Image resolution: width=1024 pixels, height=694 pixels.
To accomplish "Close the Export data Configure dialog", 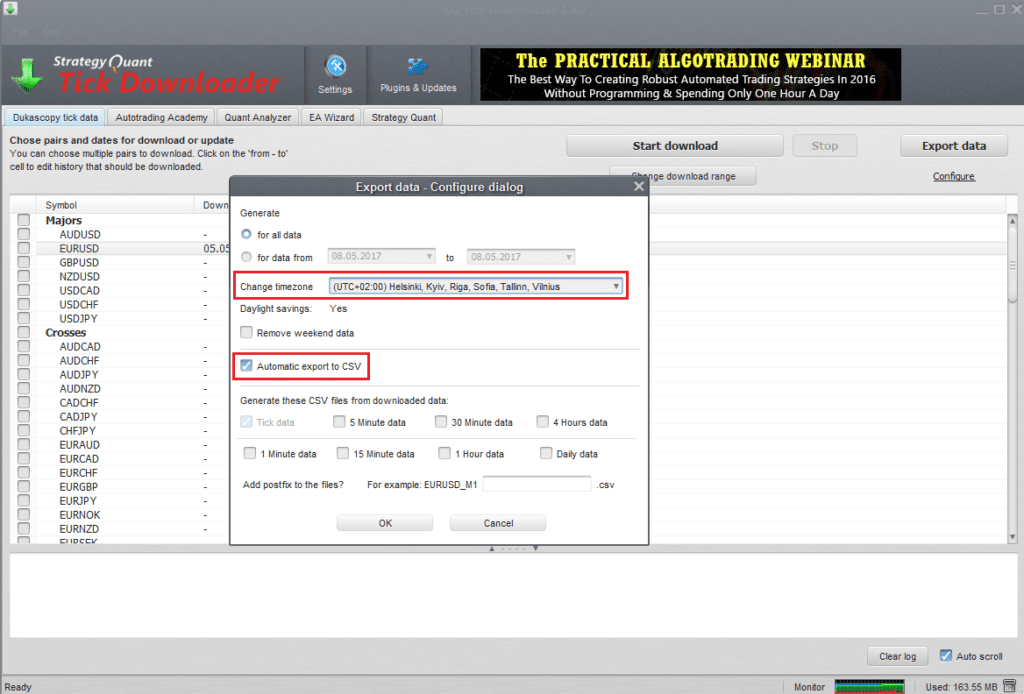I will 639,187.
